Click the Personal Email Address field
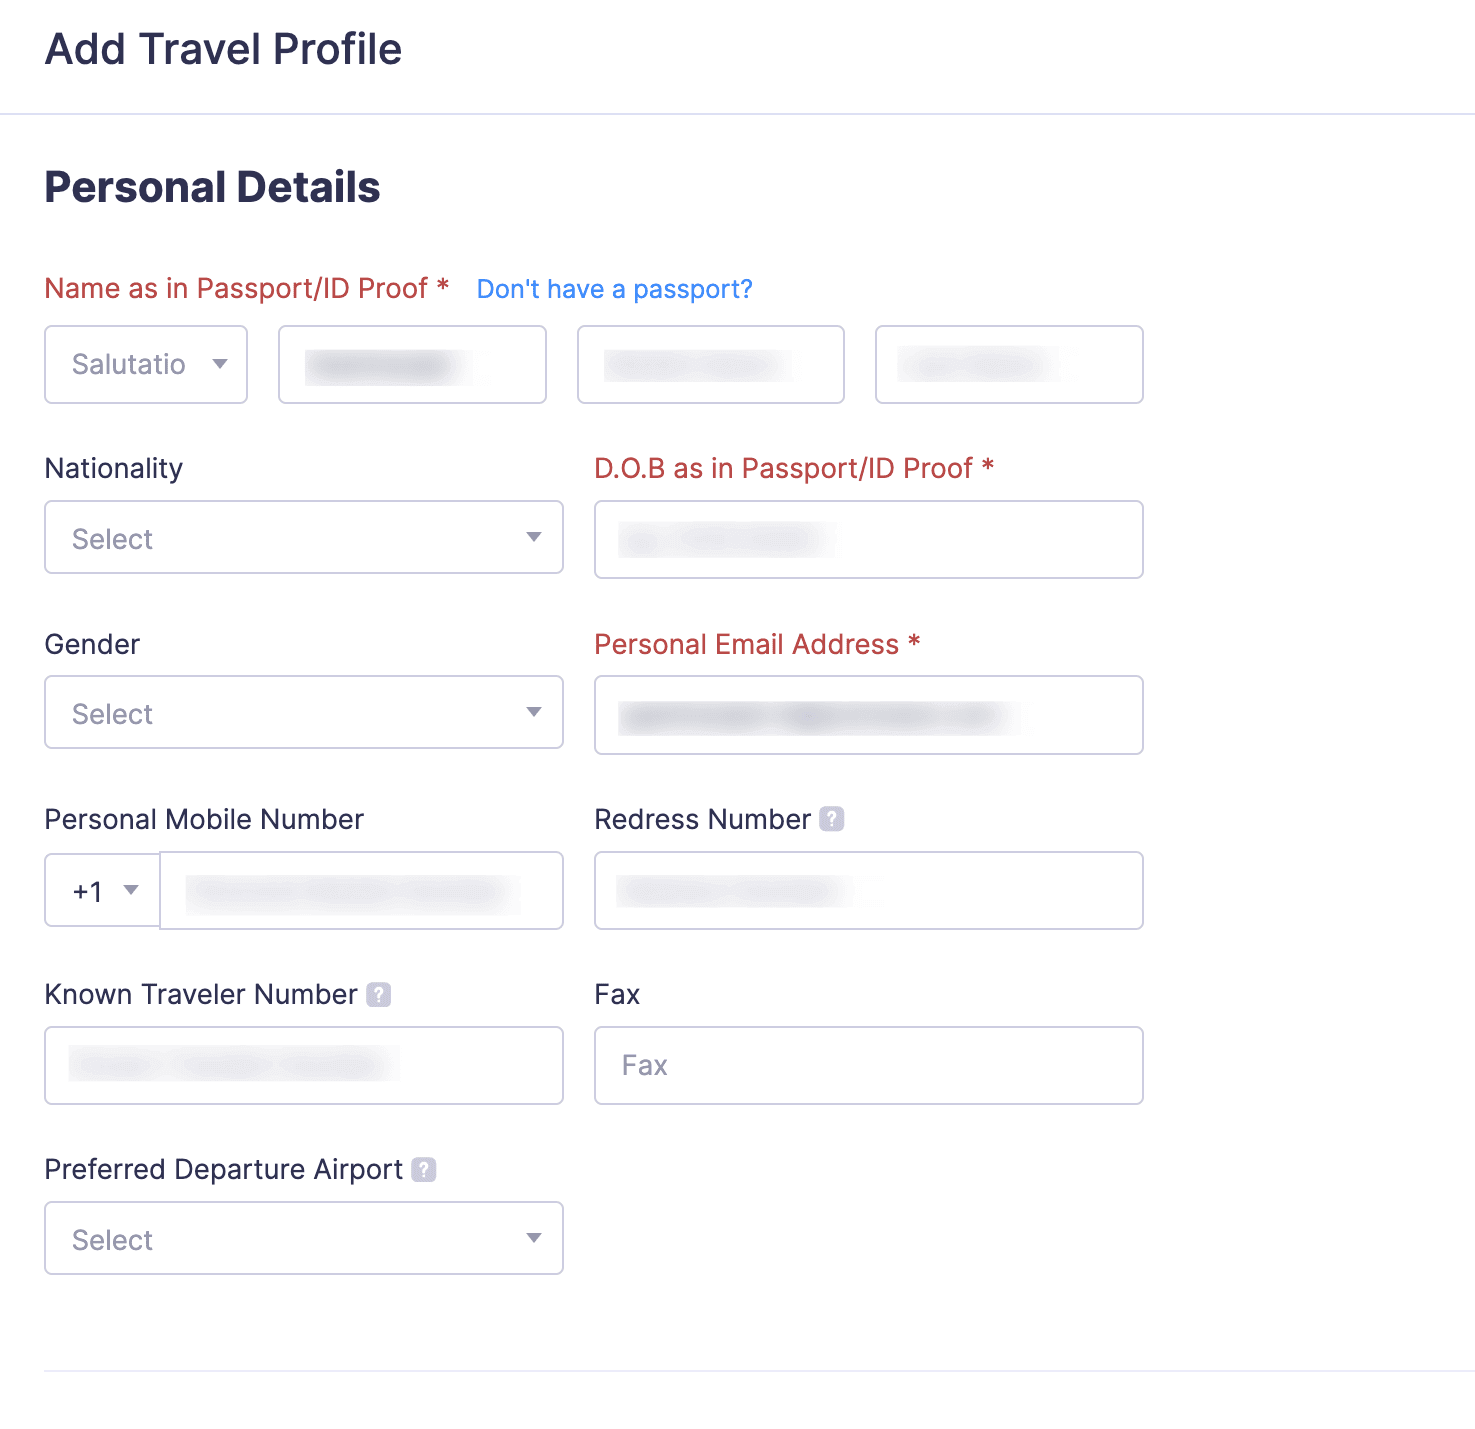This screenshot has height=1429, width=1475. pos(868,714)
